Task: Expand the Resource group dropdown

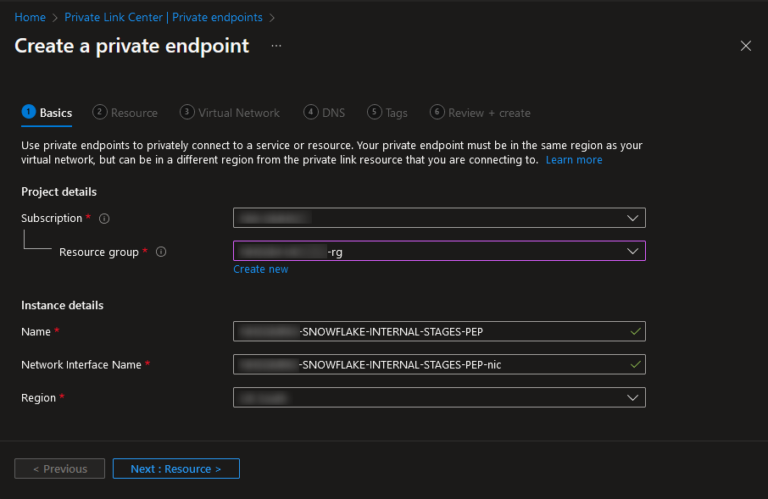Action: click(439, 251)
